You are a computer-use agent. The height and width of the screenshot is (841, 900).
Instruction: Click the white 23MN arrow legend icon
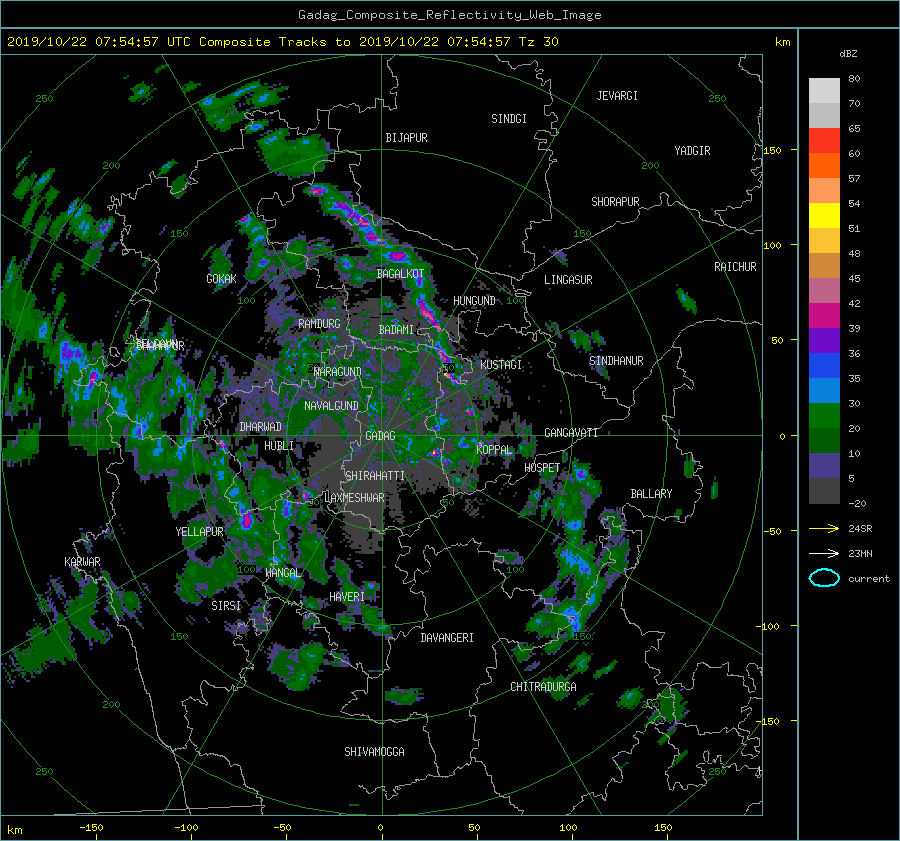coord(824,553)
